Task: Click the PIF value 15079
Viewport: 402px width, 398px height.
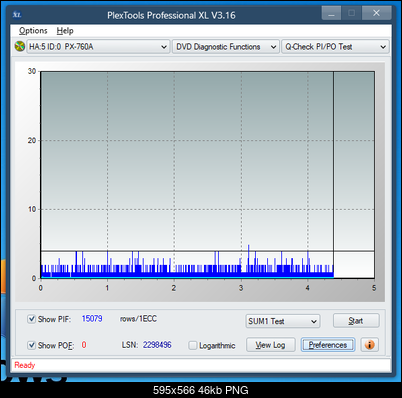Action: 92,319
